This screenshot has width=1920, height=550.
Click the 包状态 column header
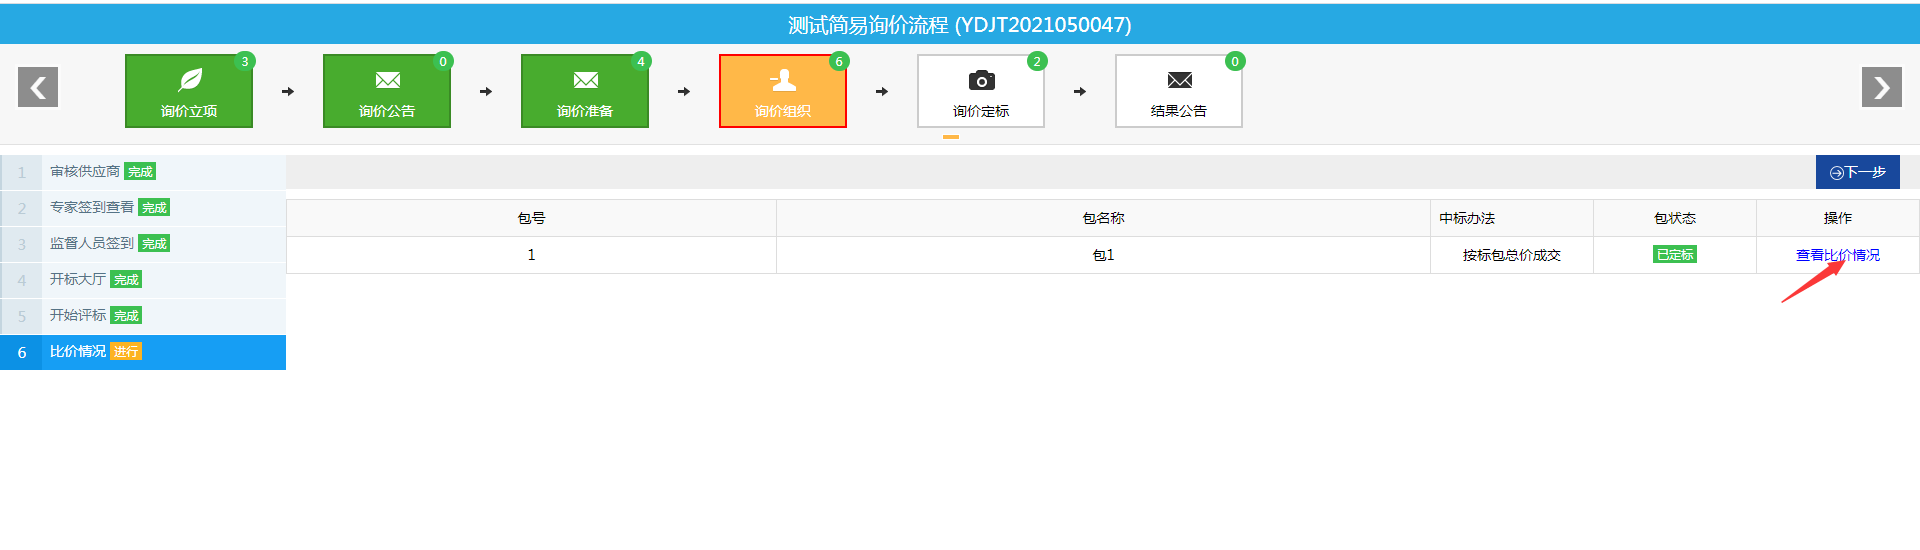1675,218
